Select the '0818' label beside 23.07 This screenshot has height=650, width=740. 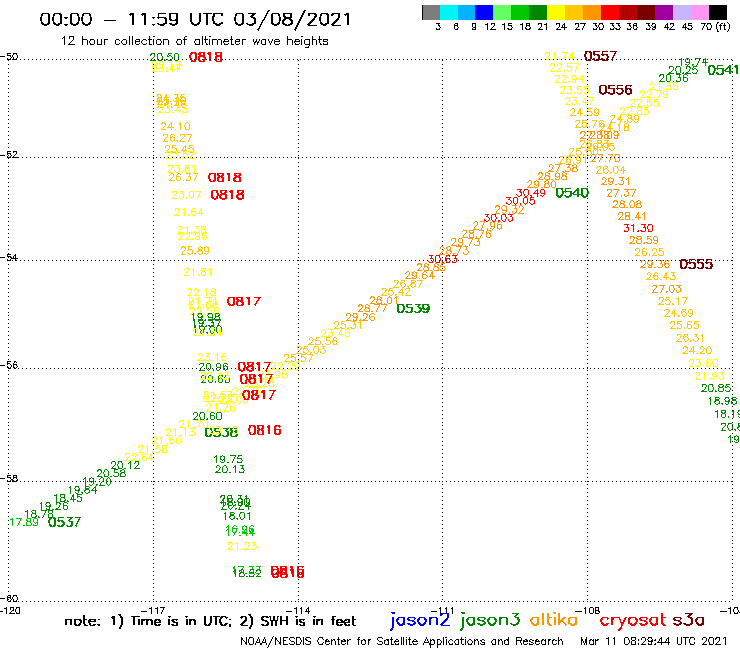click(x=227, y=195)
